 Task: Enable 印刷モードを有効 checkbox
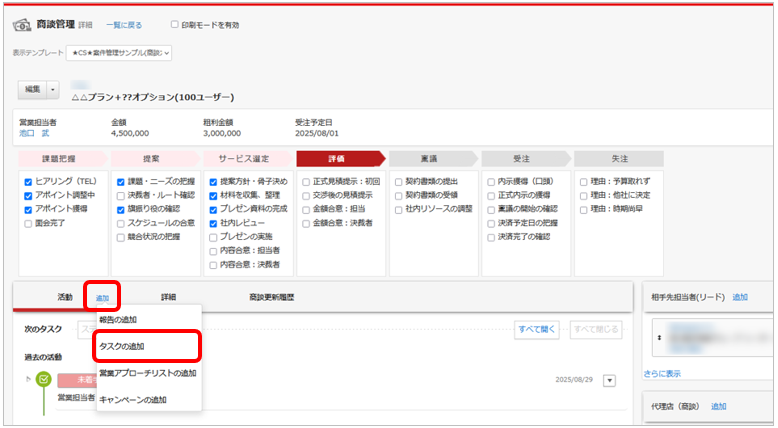pos(175,25)
